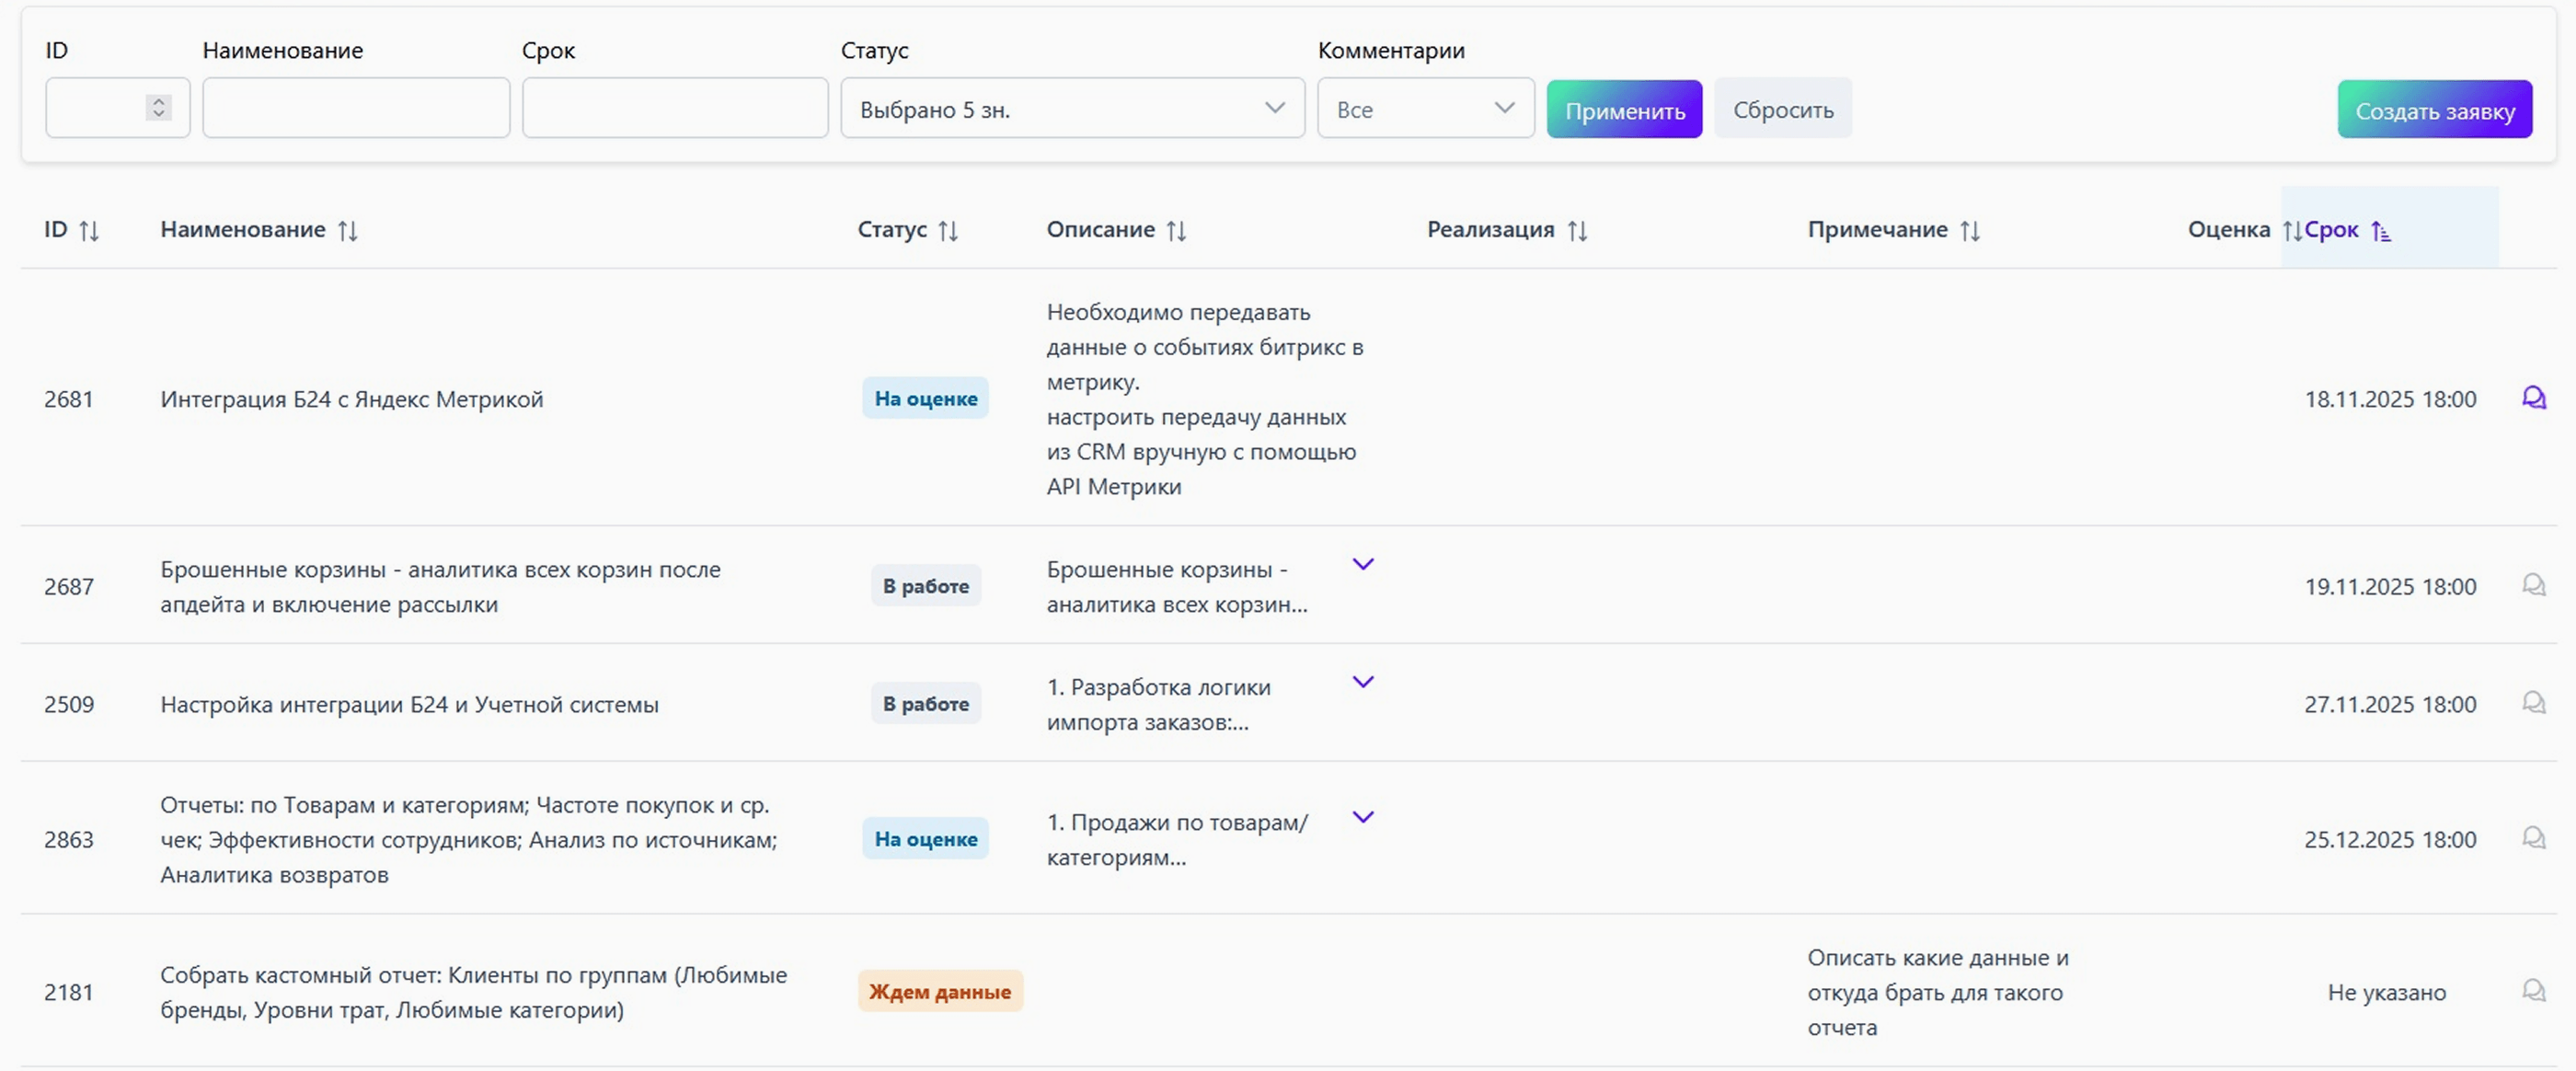Viewport: 2576px width, 1071px height.
Task: Toggle ascending sort on Срок column
Action: pos(2381,231)
